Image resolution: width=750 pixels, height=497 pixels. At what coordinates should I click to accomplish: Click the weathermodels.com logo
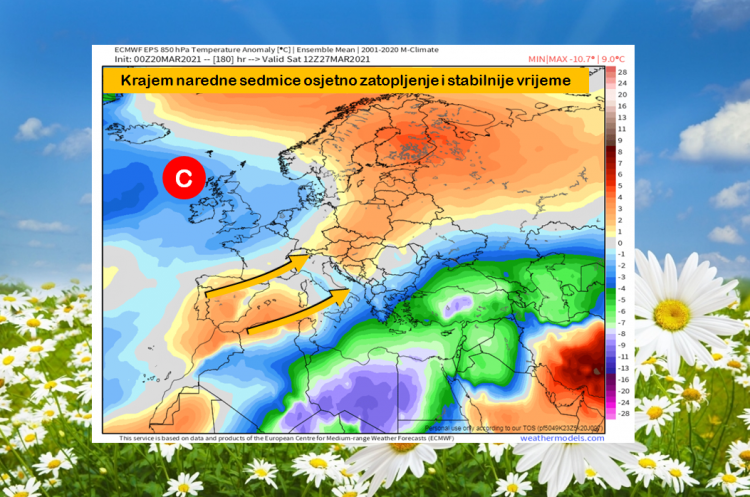coord(562,438)
